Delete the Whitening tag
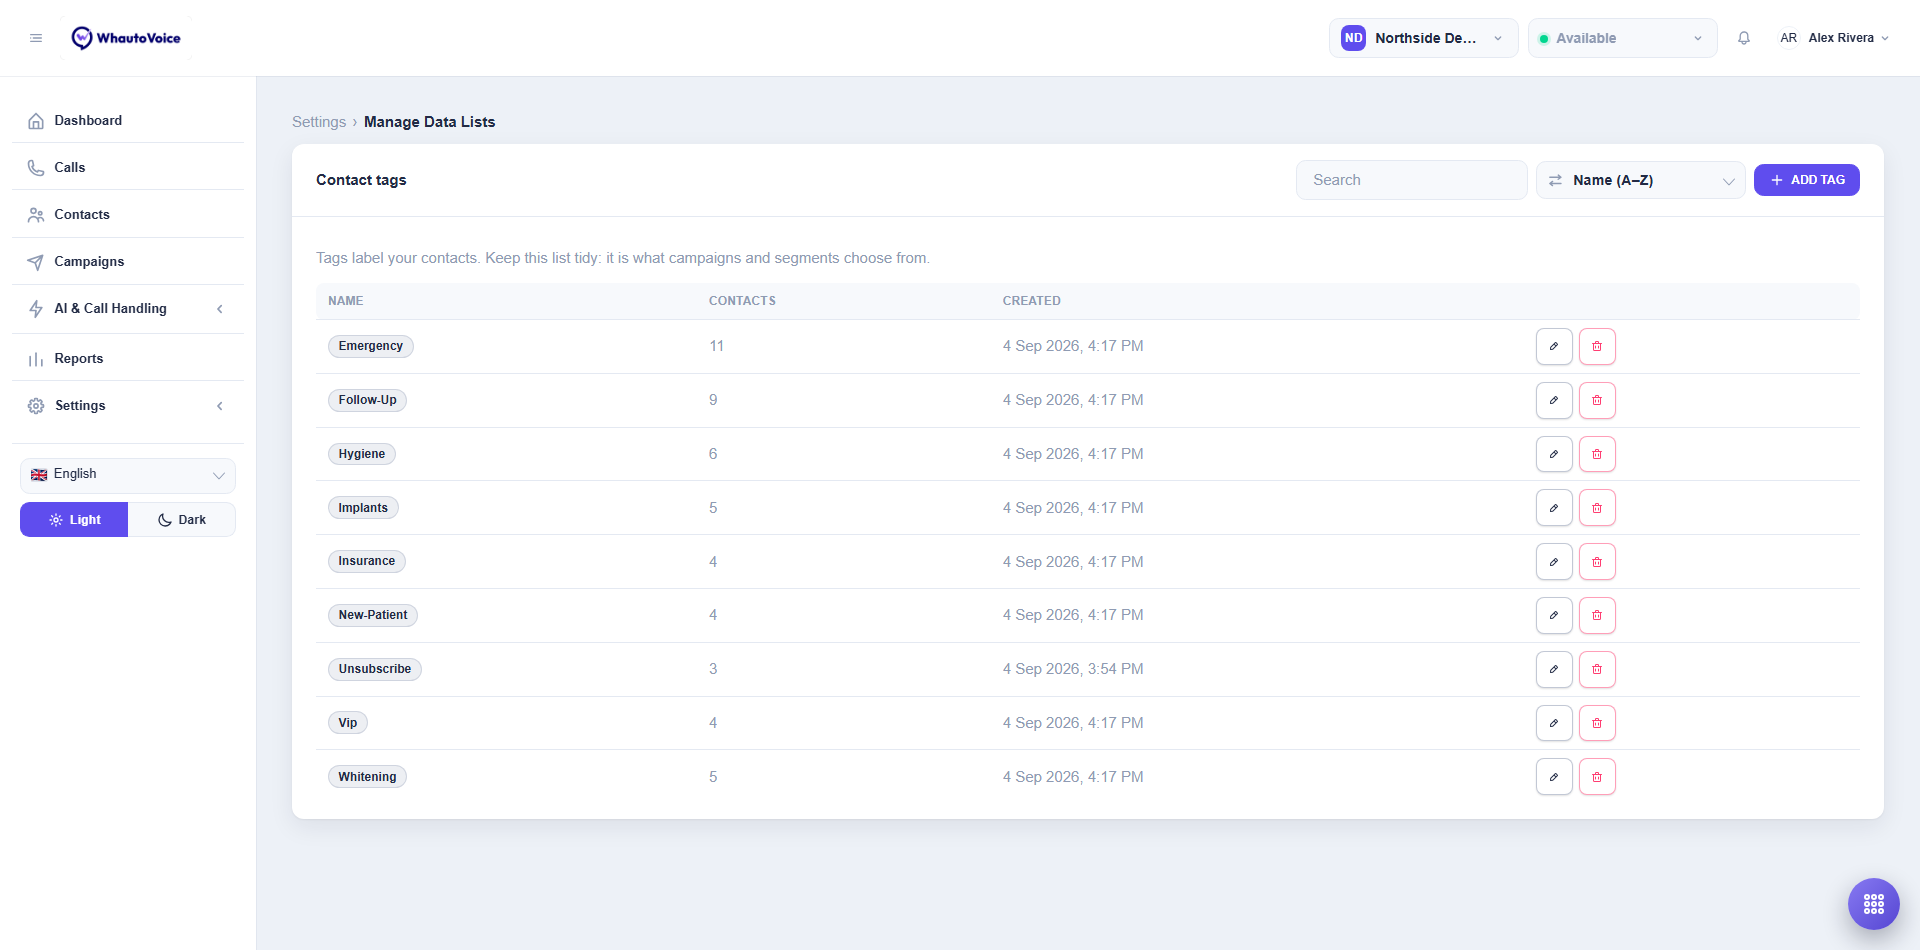Viewport: 1920px width, 950px height. point(1597,777)
